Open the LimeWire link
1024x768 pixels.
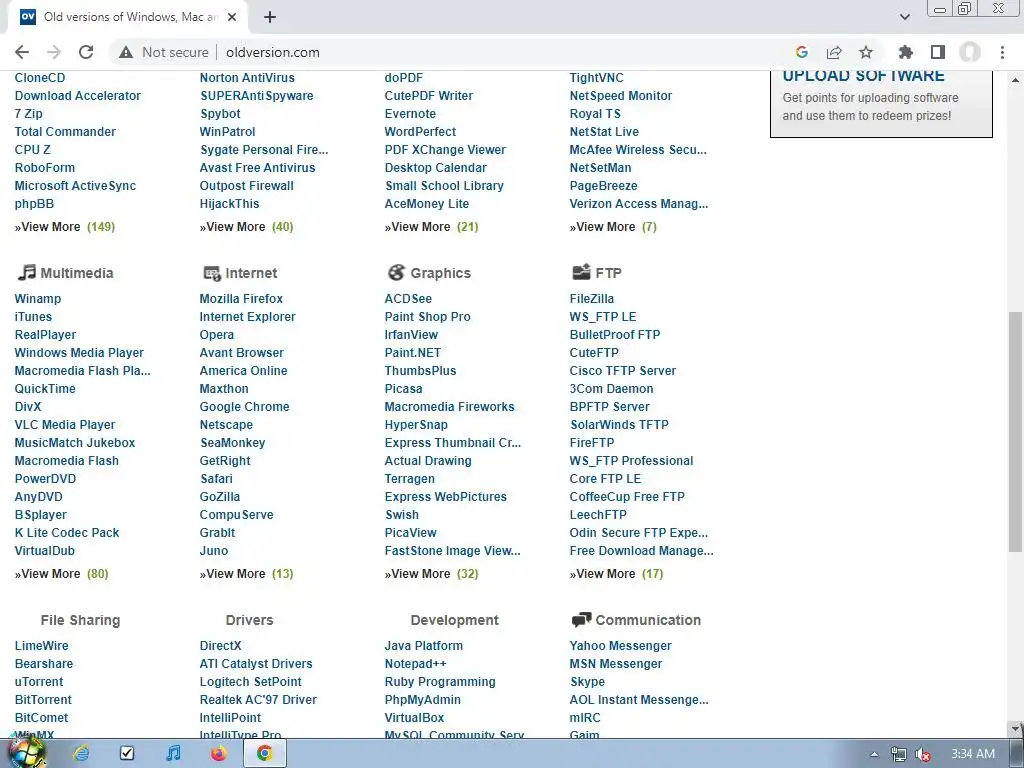coord(41,645)
